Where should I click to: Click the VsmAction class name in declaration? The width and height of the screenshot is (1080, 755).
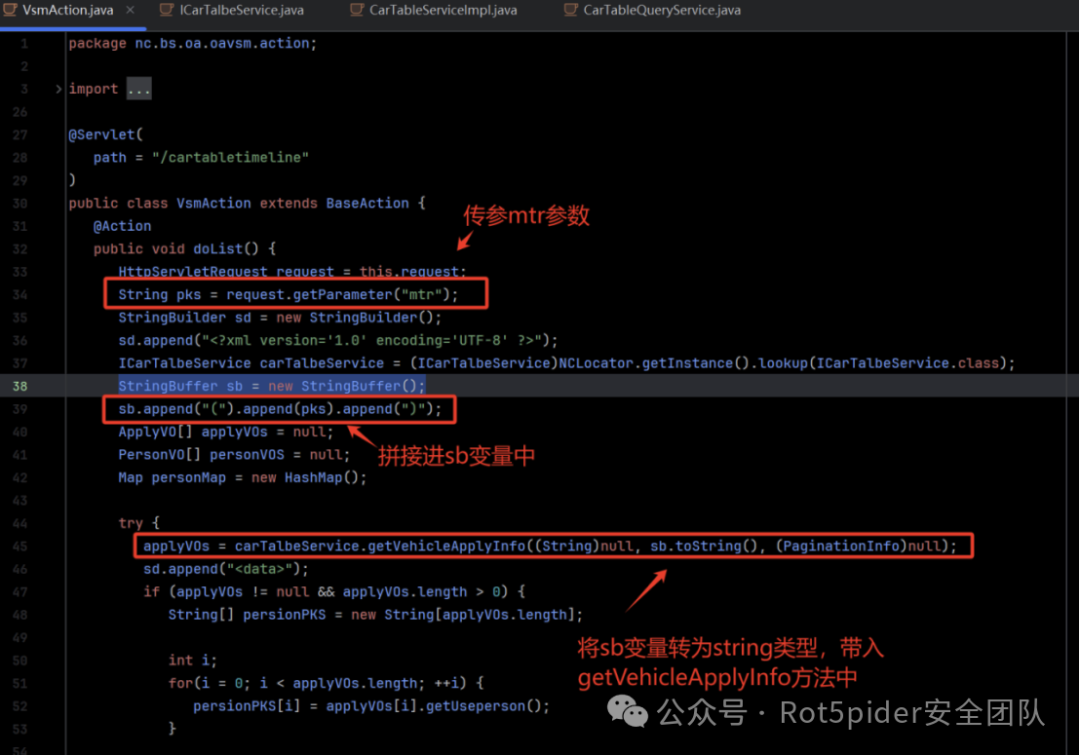(214, 203)
